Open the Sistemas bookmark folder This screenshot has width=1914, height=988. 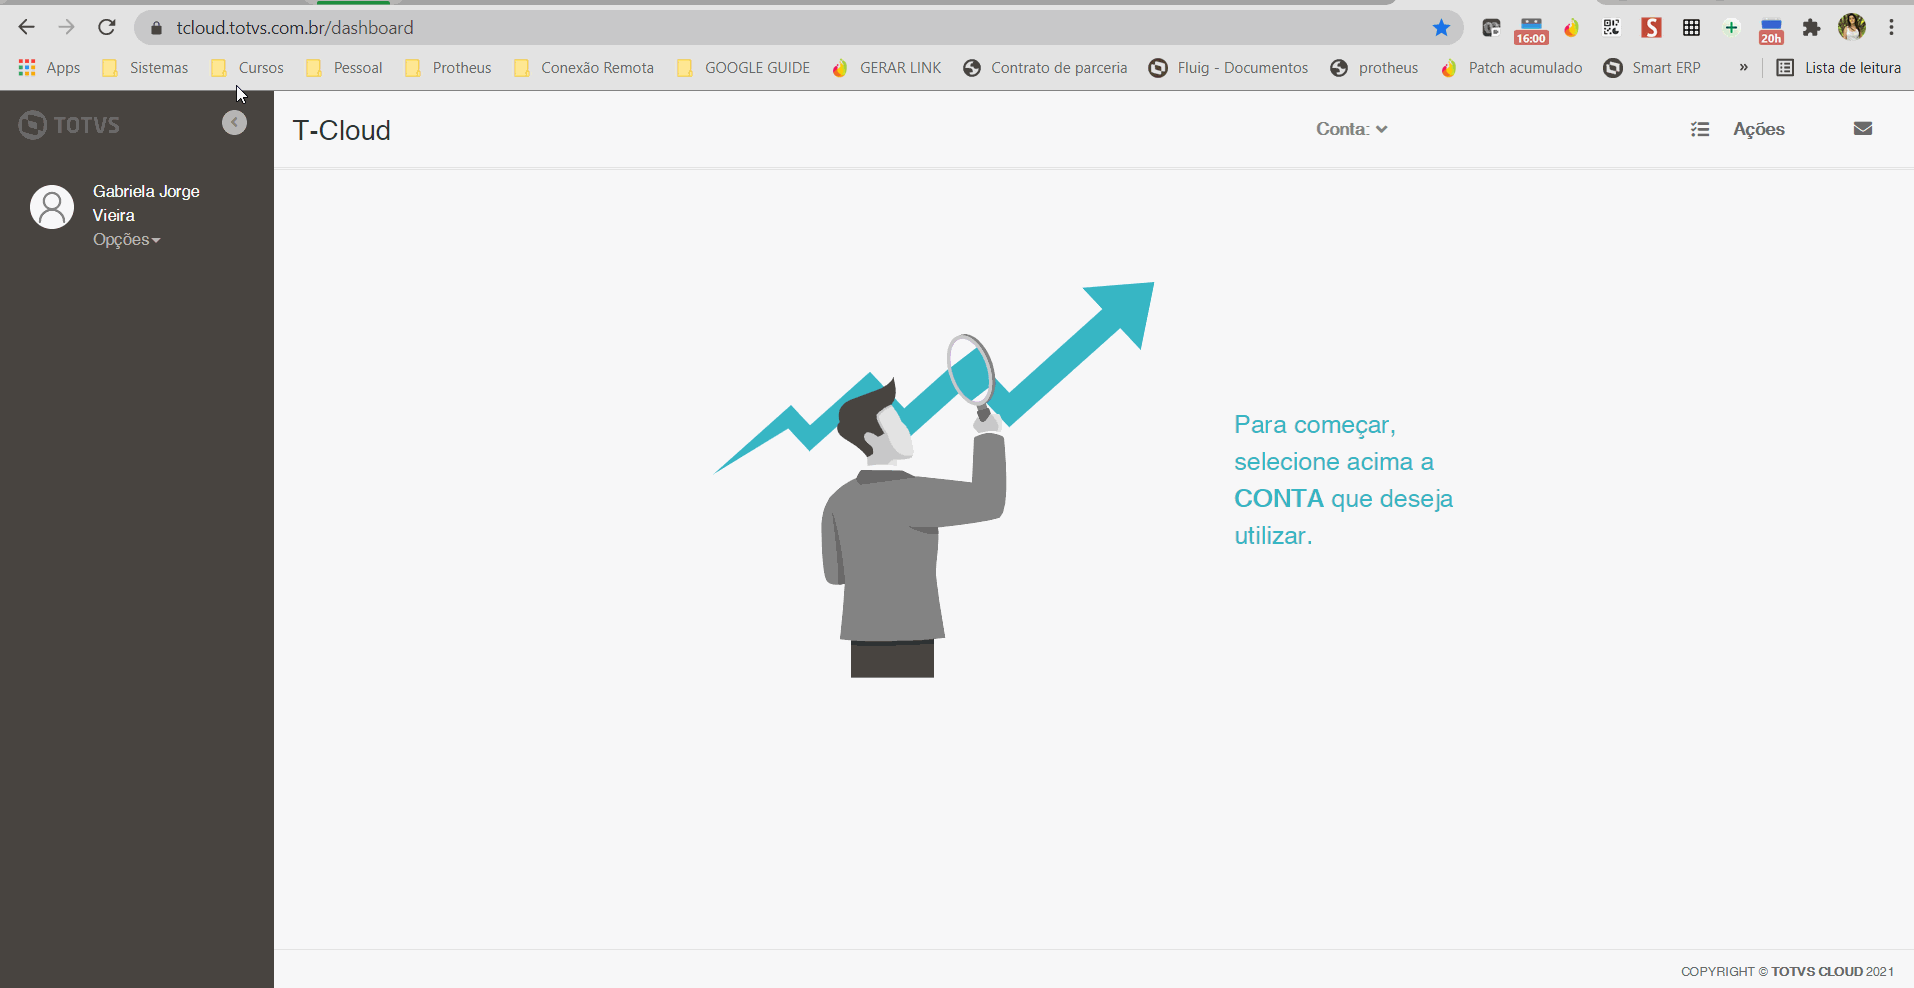coord(145,68)
